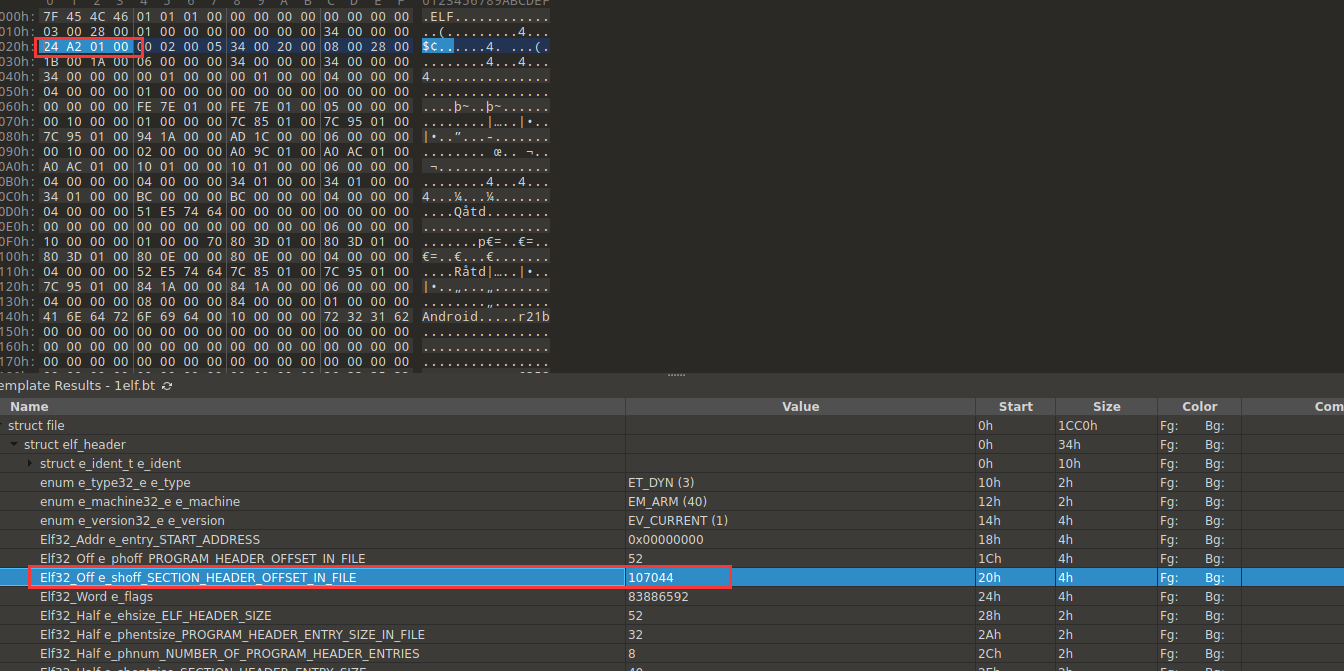1344x671 pixels.
Task: Click the highlighted 24 byte in row 020h
Action: coord(50,47)
